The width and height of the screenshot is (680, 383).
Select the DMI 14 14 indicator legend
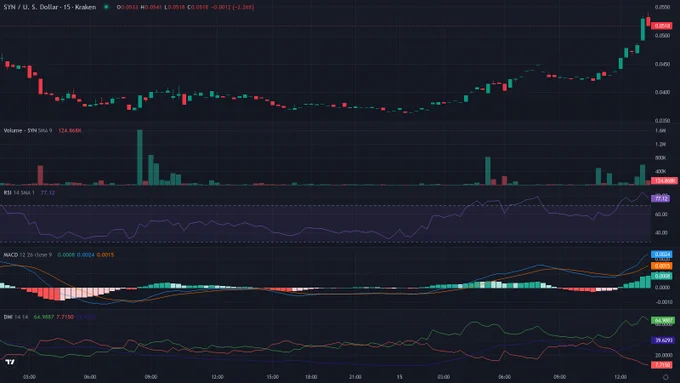point(16,317)
